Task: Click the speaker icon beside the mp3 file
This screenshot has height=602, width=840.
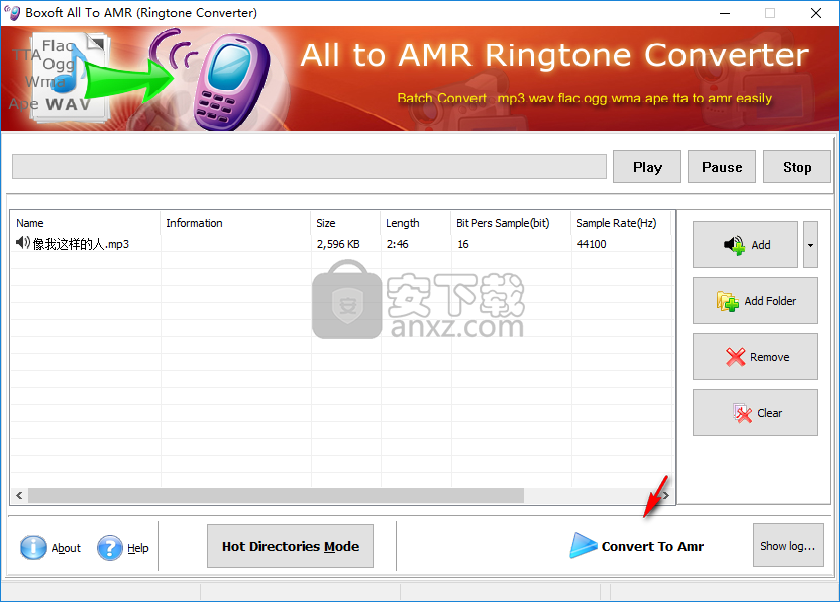Action: coord(22,243)
